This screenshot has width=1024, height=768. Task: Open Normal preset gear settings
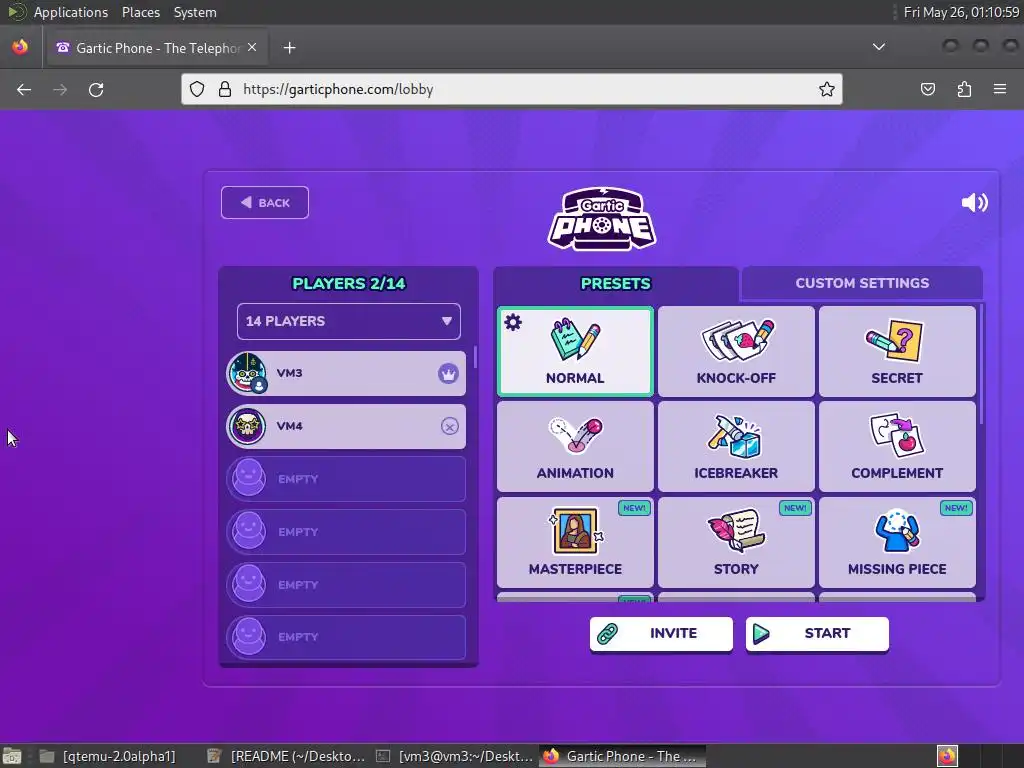[x=513, y=322]
